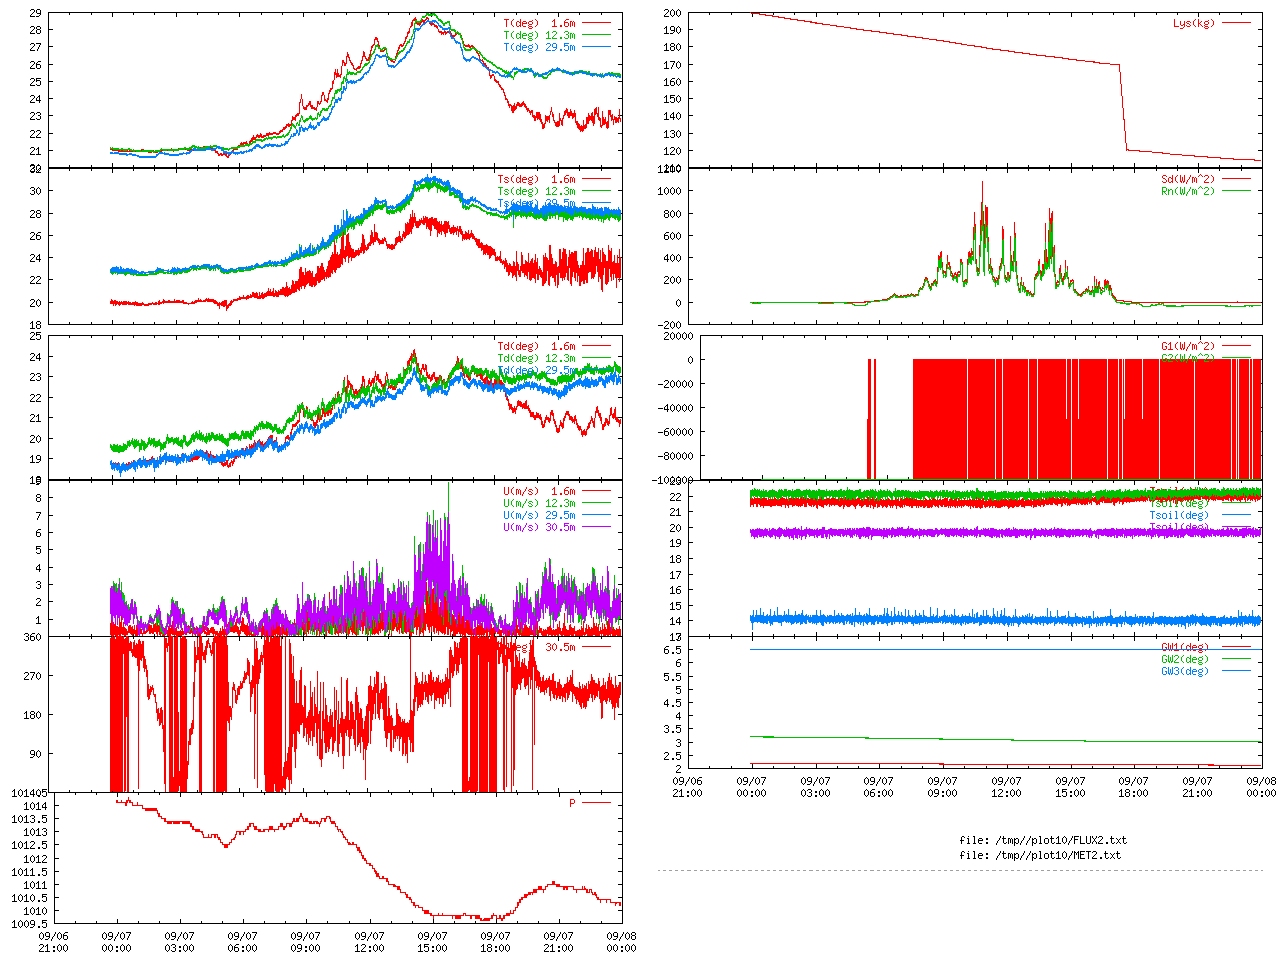Image resolution: width=1280 pixels, height=960 pixels.
Task: Click the blue-line Tsoil(deg) legend entry
Action: click(x=1180, y=515)
